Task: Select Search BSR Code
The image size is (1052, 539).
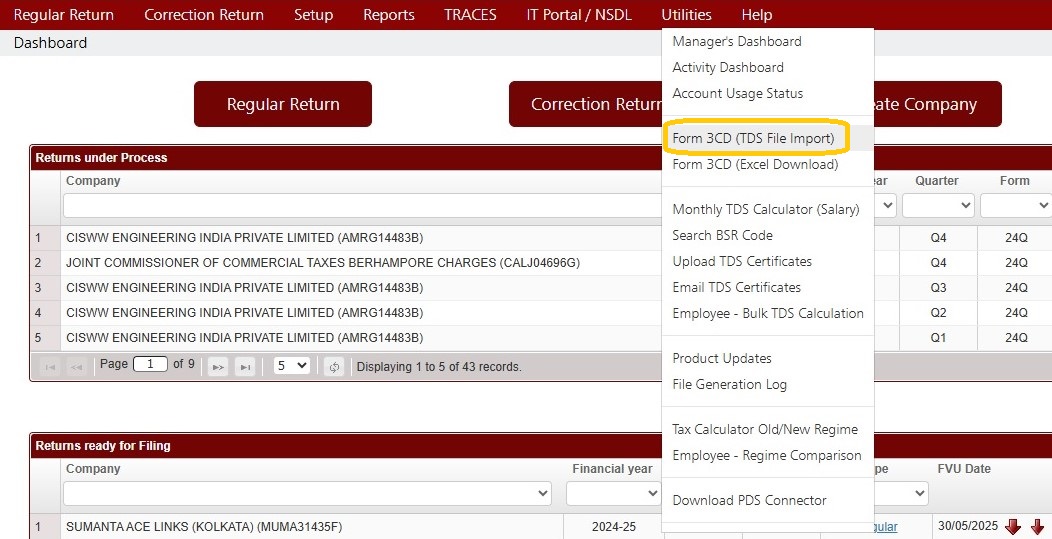Action: (x=723, y=236)
